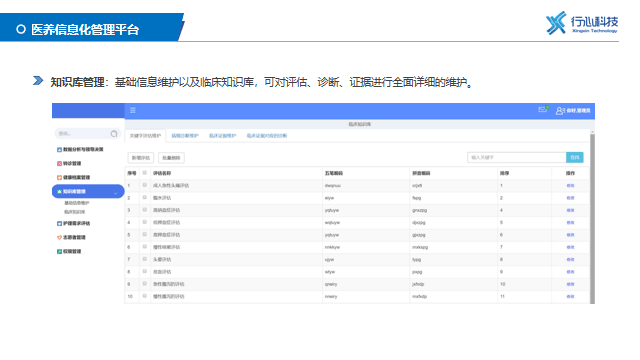640x360 pixels.
Task: Click the 权限管理 sidebar icon
Action: click(59, 251)
